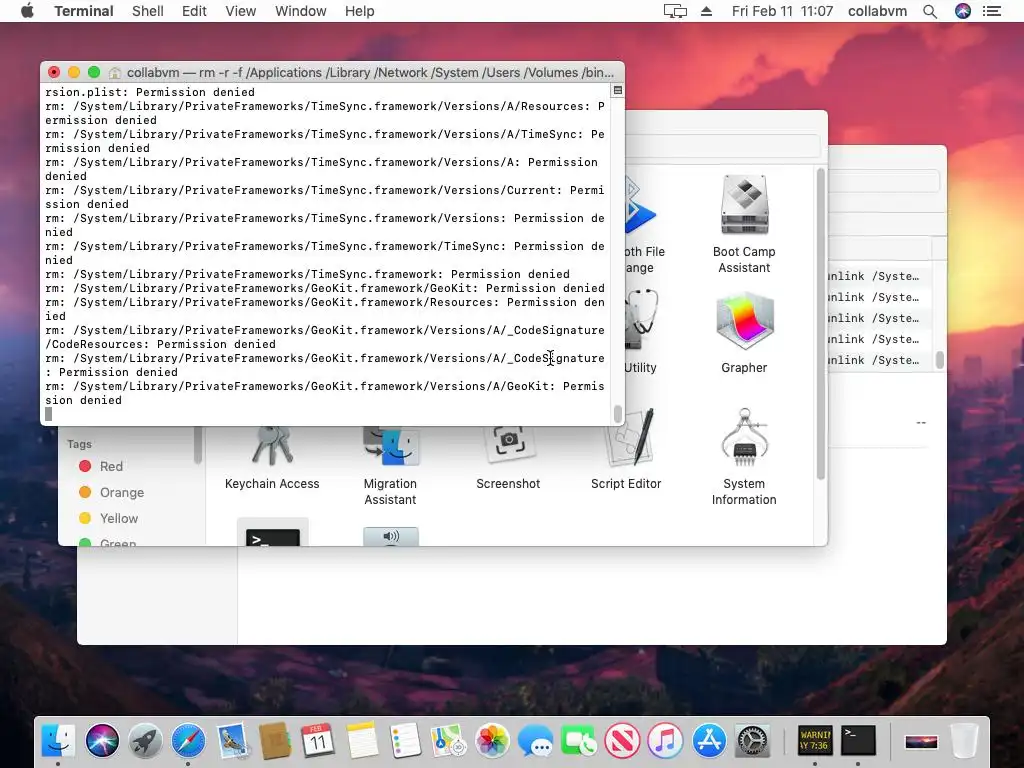Open App Store from the Dock
Viewport: 1024px width, 768px height.
click(709, 741)
